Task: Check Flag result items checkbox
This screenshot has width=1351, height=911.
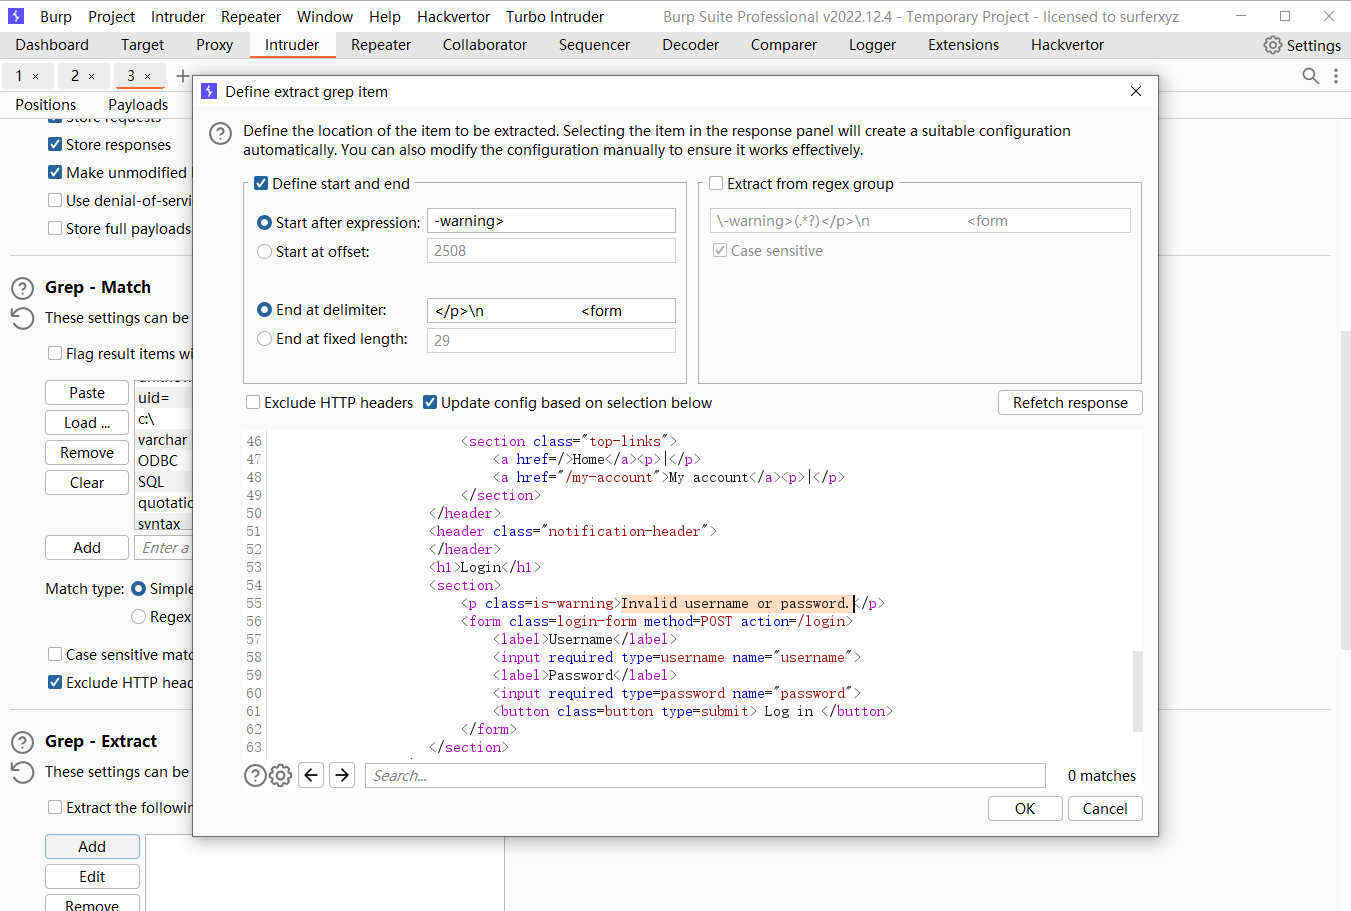Action: point(55,353)
